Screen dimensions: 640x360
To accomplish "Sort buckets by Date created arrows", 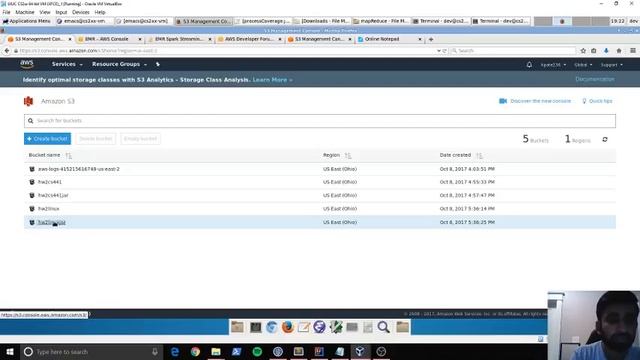I will pos(479,156).
